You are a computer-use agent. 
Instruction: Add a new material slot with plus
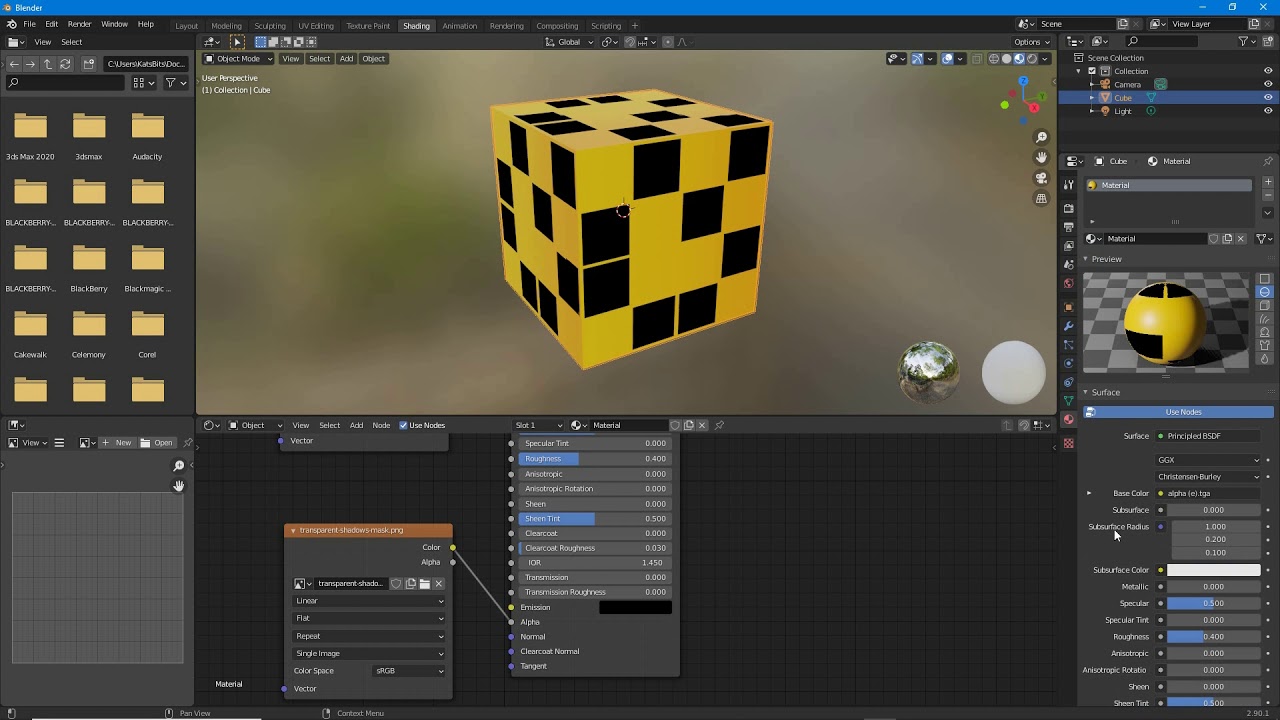1268,182
